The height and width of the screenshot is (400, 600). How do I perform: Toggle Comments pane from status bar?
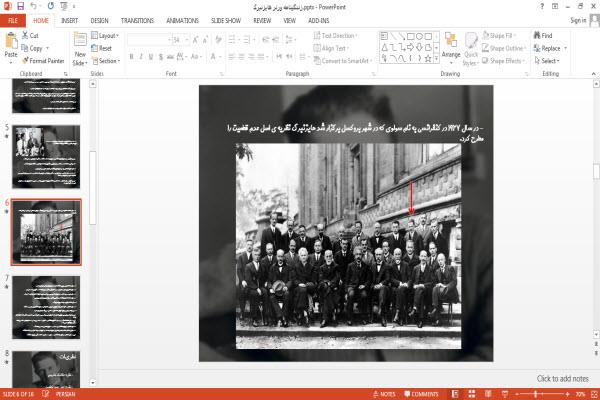pos(421,394)
